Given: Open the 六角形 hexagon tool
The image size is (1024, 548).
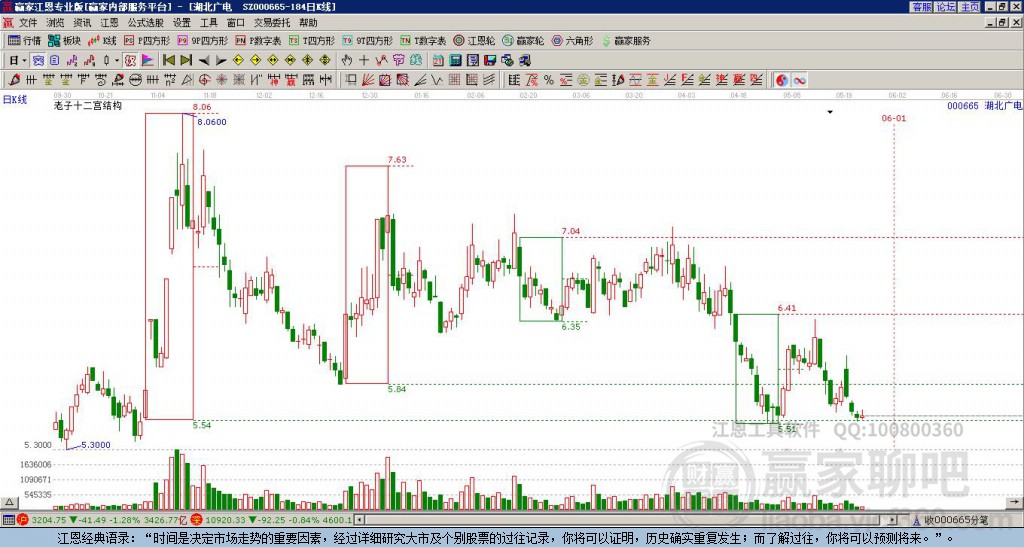Looking at the screenshot, I should pos(572,40).
